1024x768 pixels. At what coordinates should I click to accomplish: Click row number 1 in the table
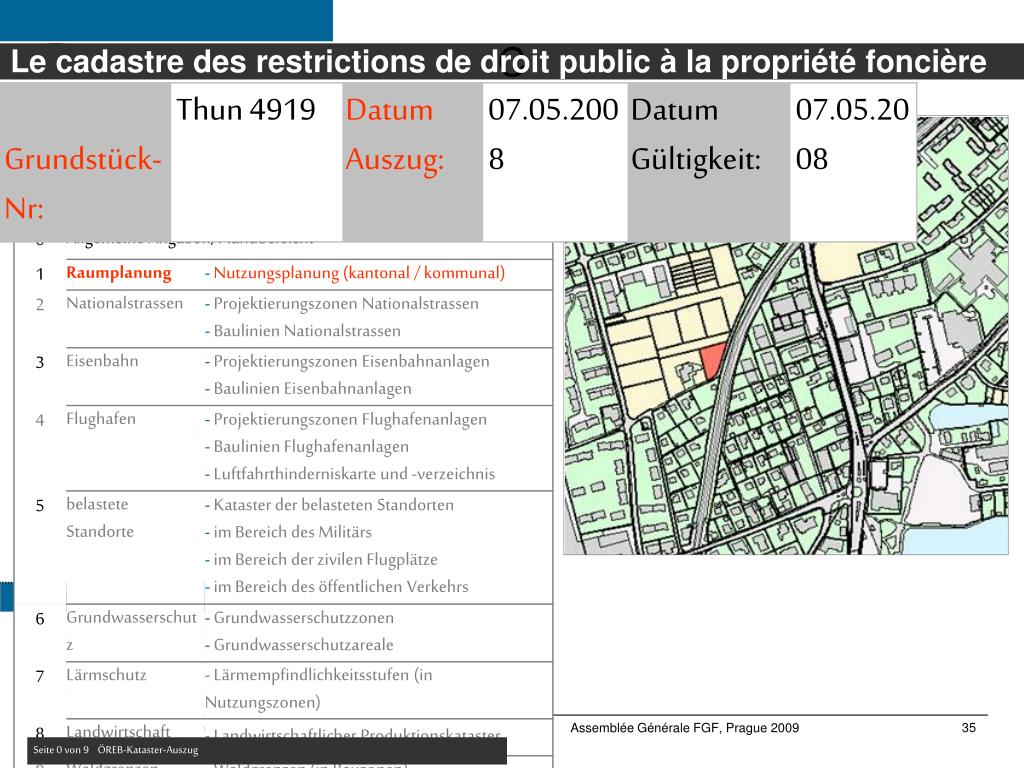40,274
